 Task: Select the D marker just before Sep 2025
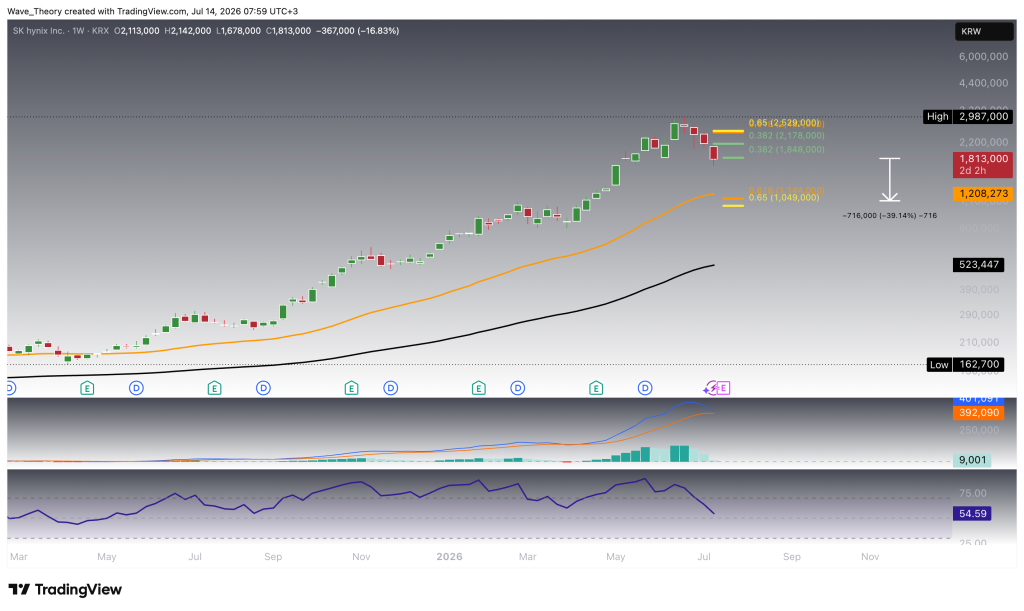(x=263, y=388)
